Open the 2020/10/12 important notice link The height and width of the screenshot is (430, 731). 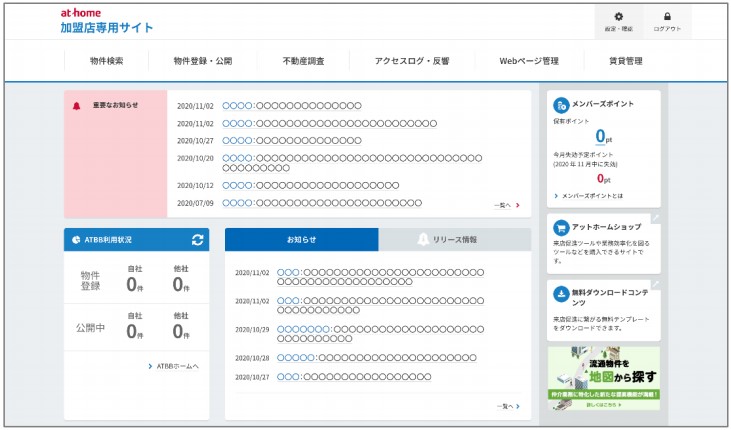[310, 185]
